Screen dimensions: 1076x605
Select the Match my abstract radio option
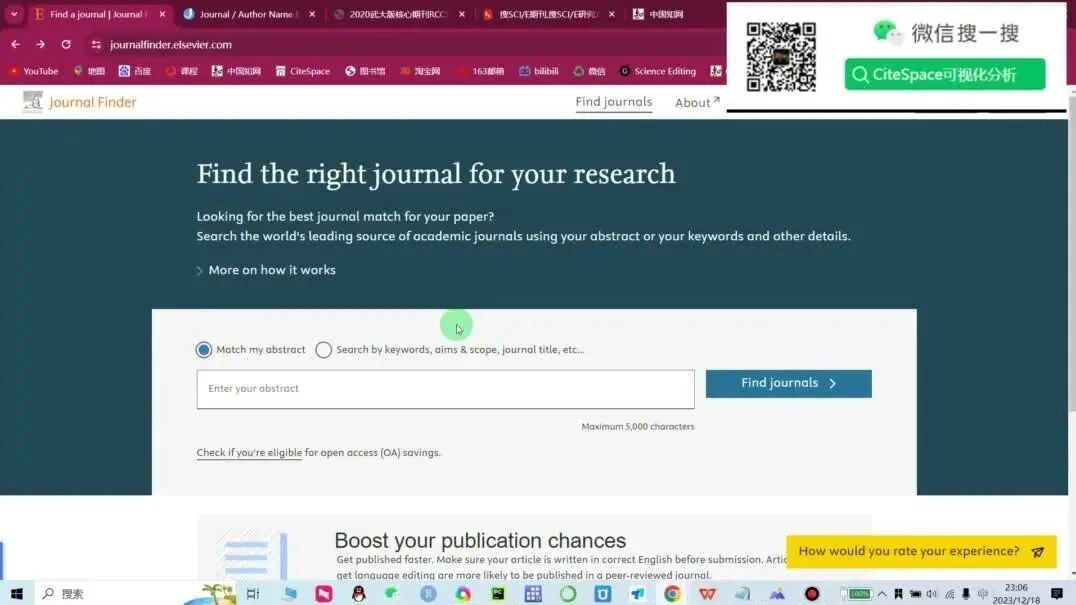[x=204, y=350]
